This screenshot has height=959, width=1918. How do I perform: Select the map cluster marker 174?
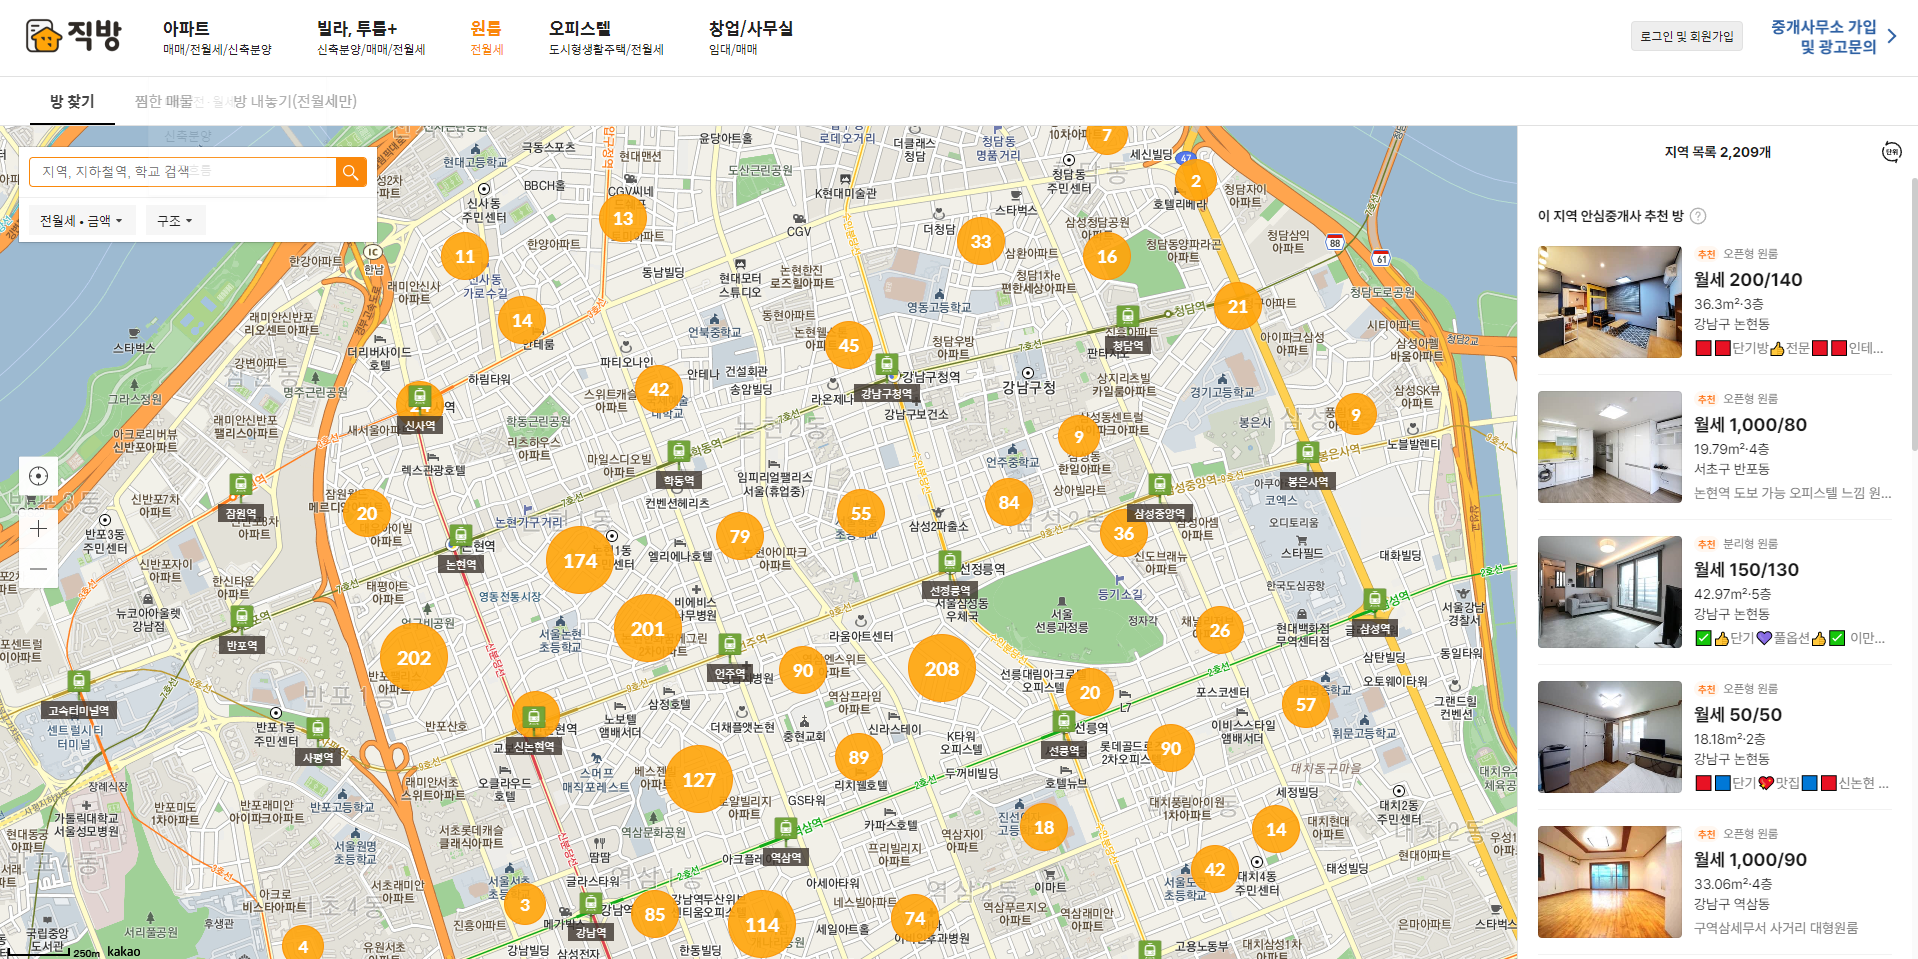click(580, 561)
